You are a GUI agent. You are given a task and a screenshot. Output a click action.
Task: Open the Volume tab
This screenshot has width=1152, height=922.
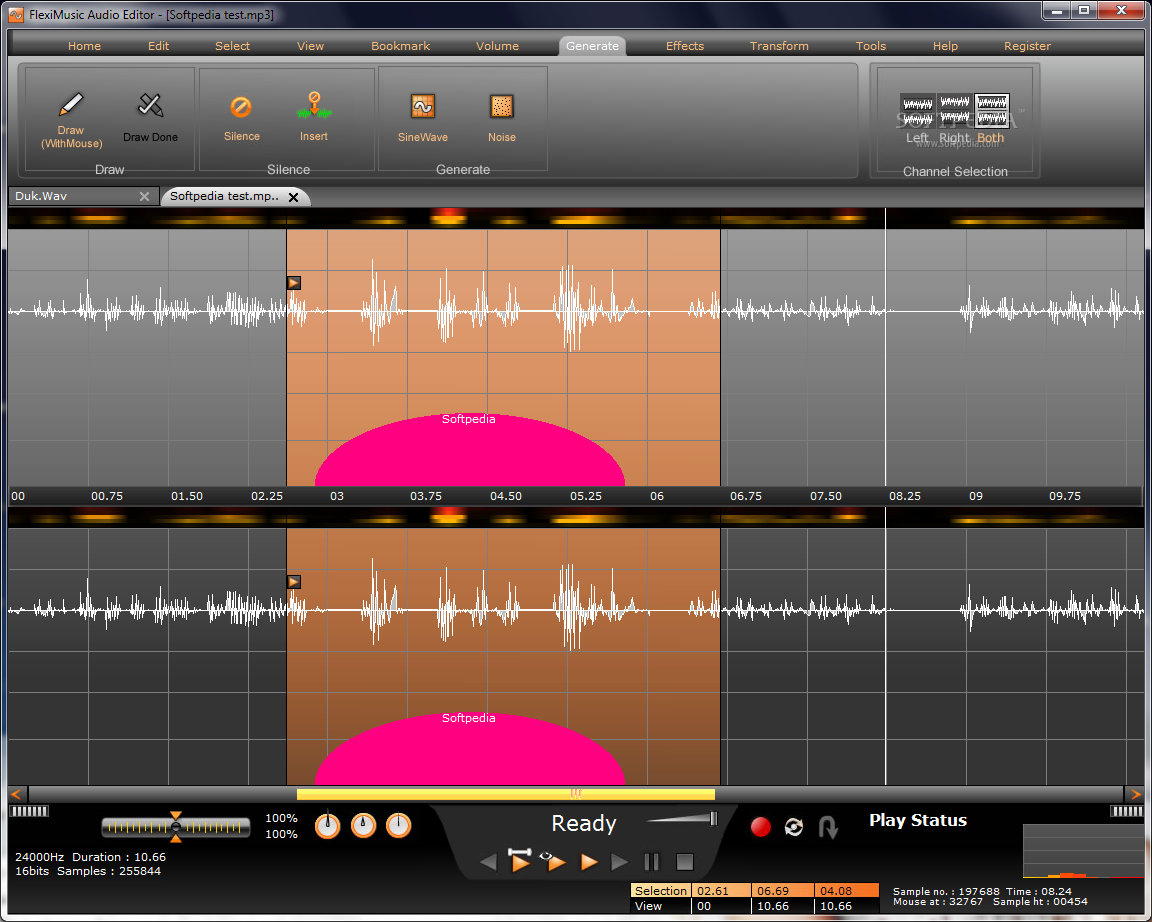tap(497, 46)
